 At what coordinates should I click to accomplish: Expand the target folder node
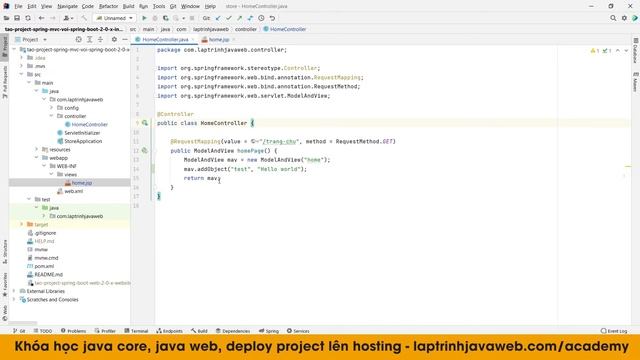pyautogui.click(x=21, y=224)
